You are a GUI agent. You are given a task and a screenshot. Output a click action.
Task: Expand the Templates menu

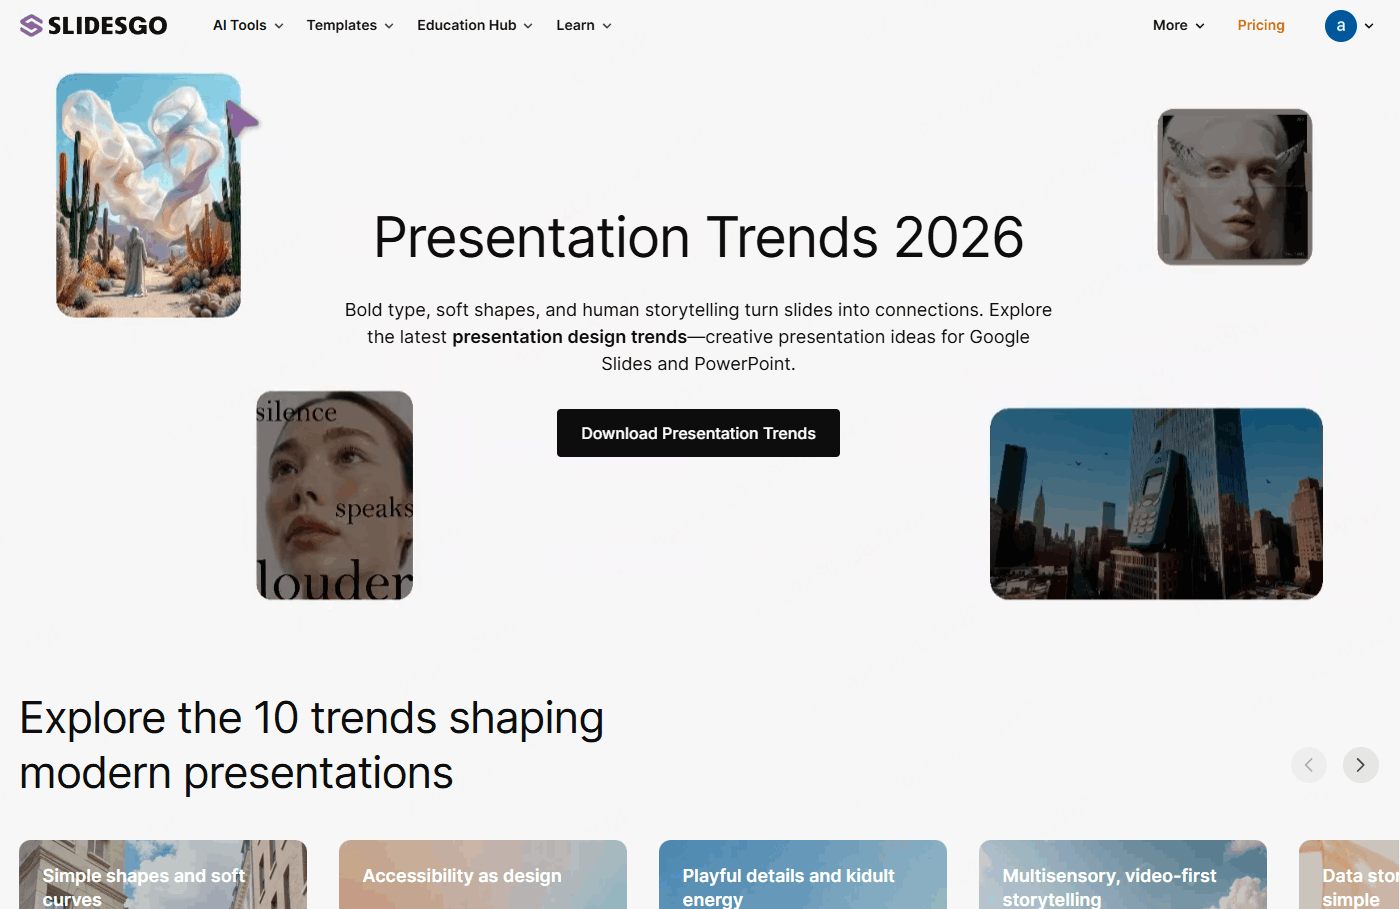tap(350, 25)
